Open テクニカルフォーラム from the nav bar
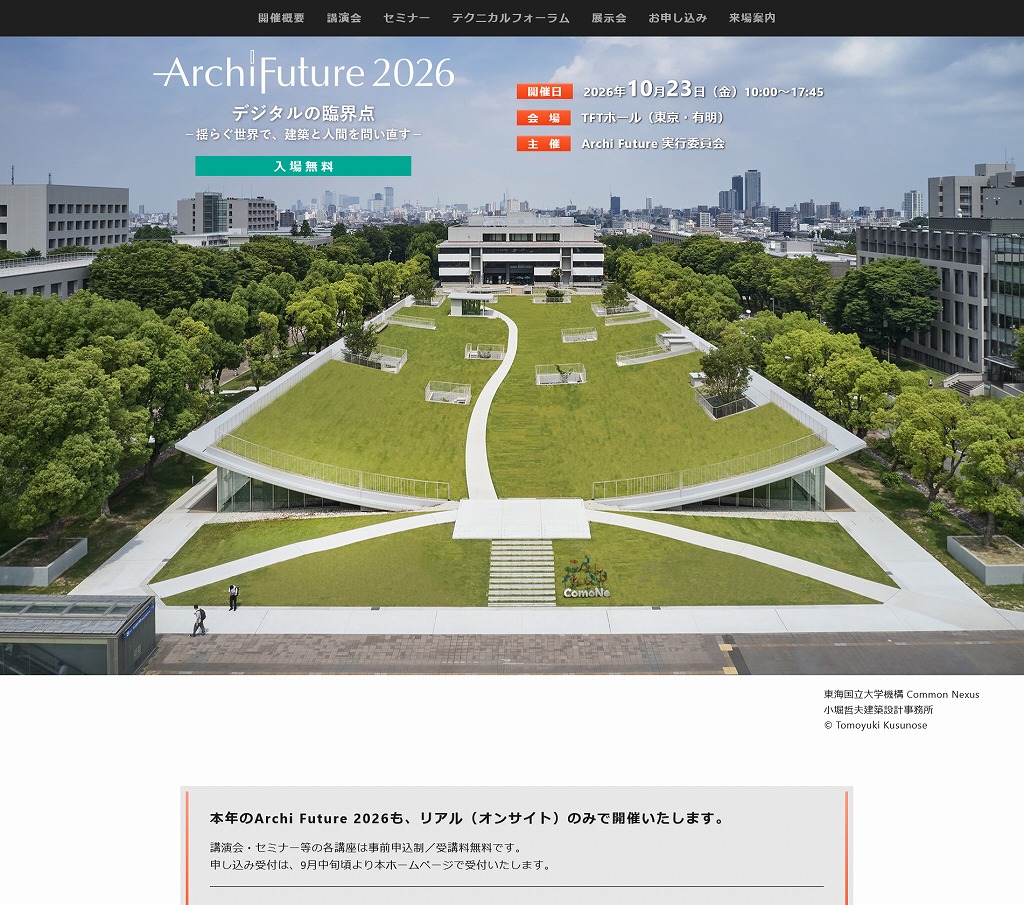1024x905 pixels. pos(511,18)
